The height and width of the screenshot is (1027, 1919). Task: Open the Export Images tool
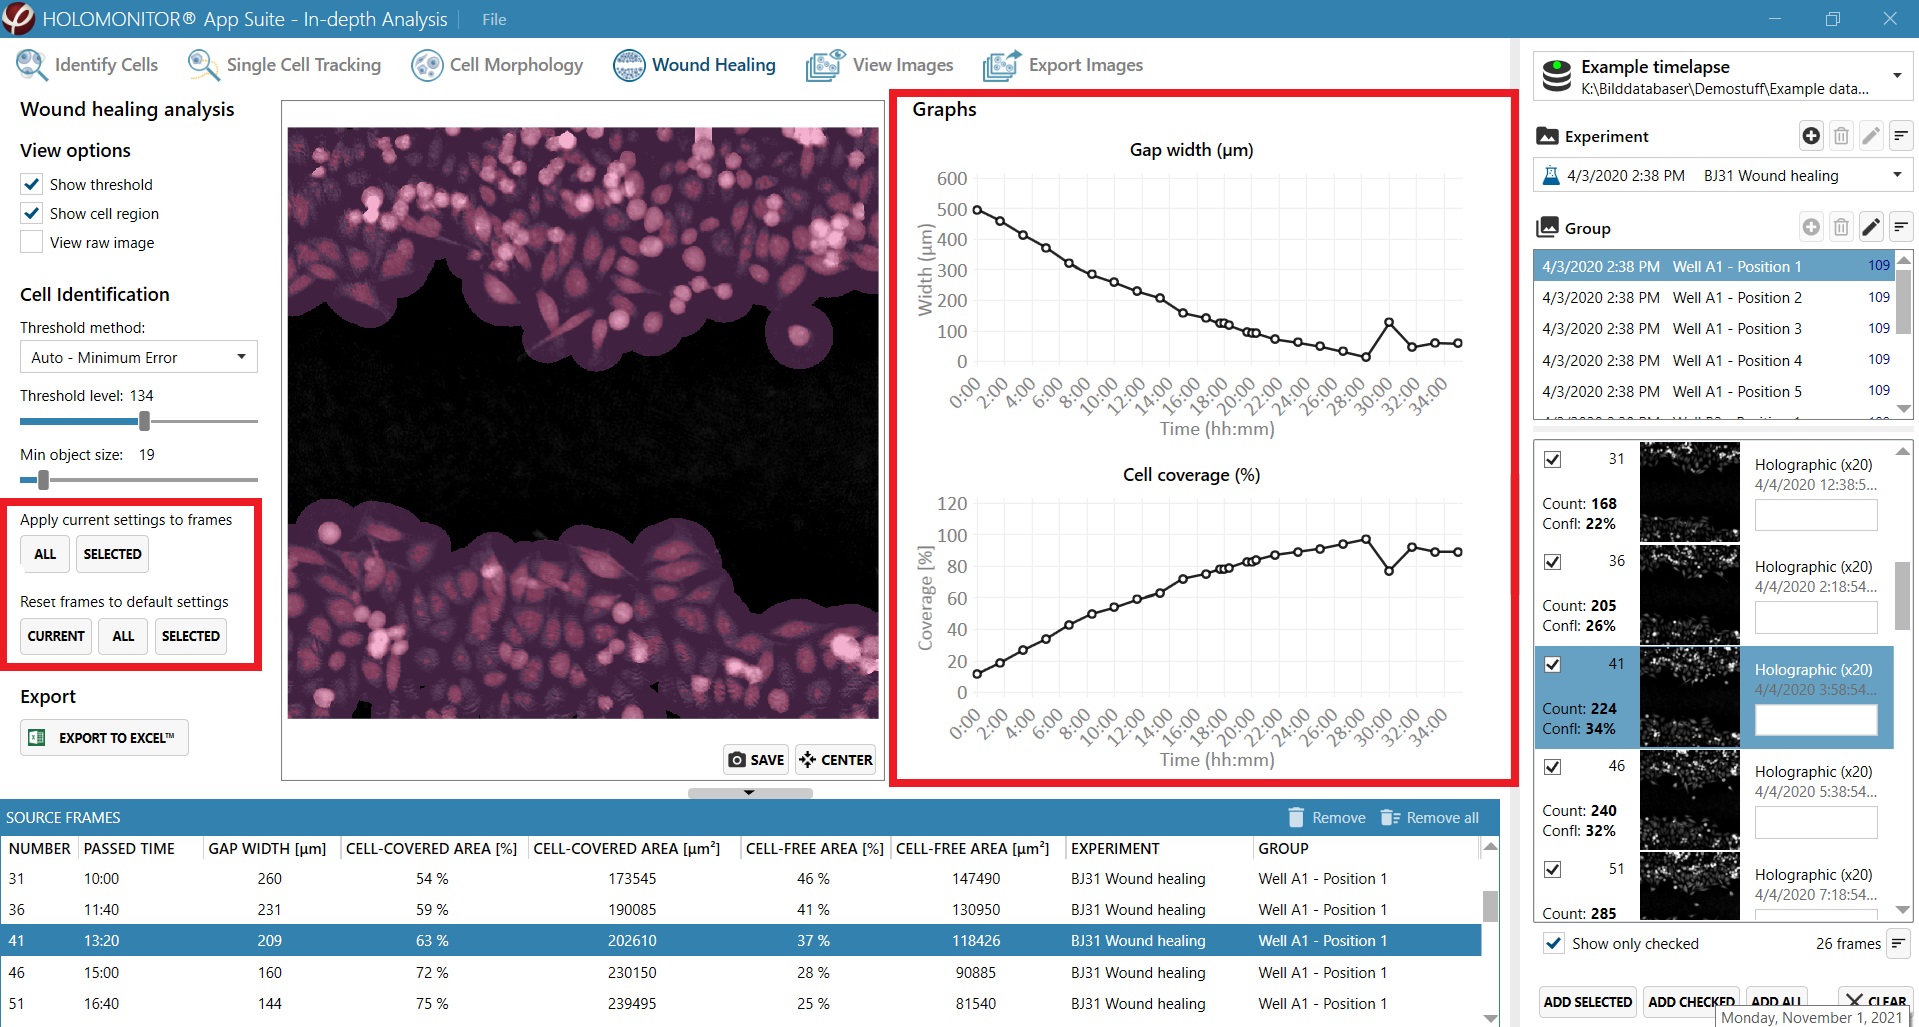pyautogui.click(x=1063, y=65)
